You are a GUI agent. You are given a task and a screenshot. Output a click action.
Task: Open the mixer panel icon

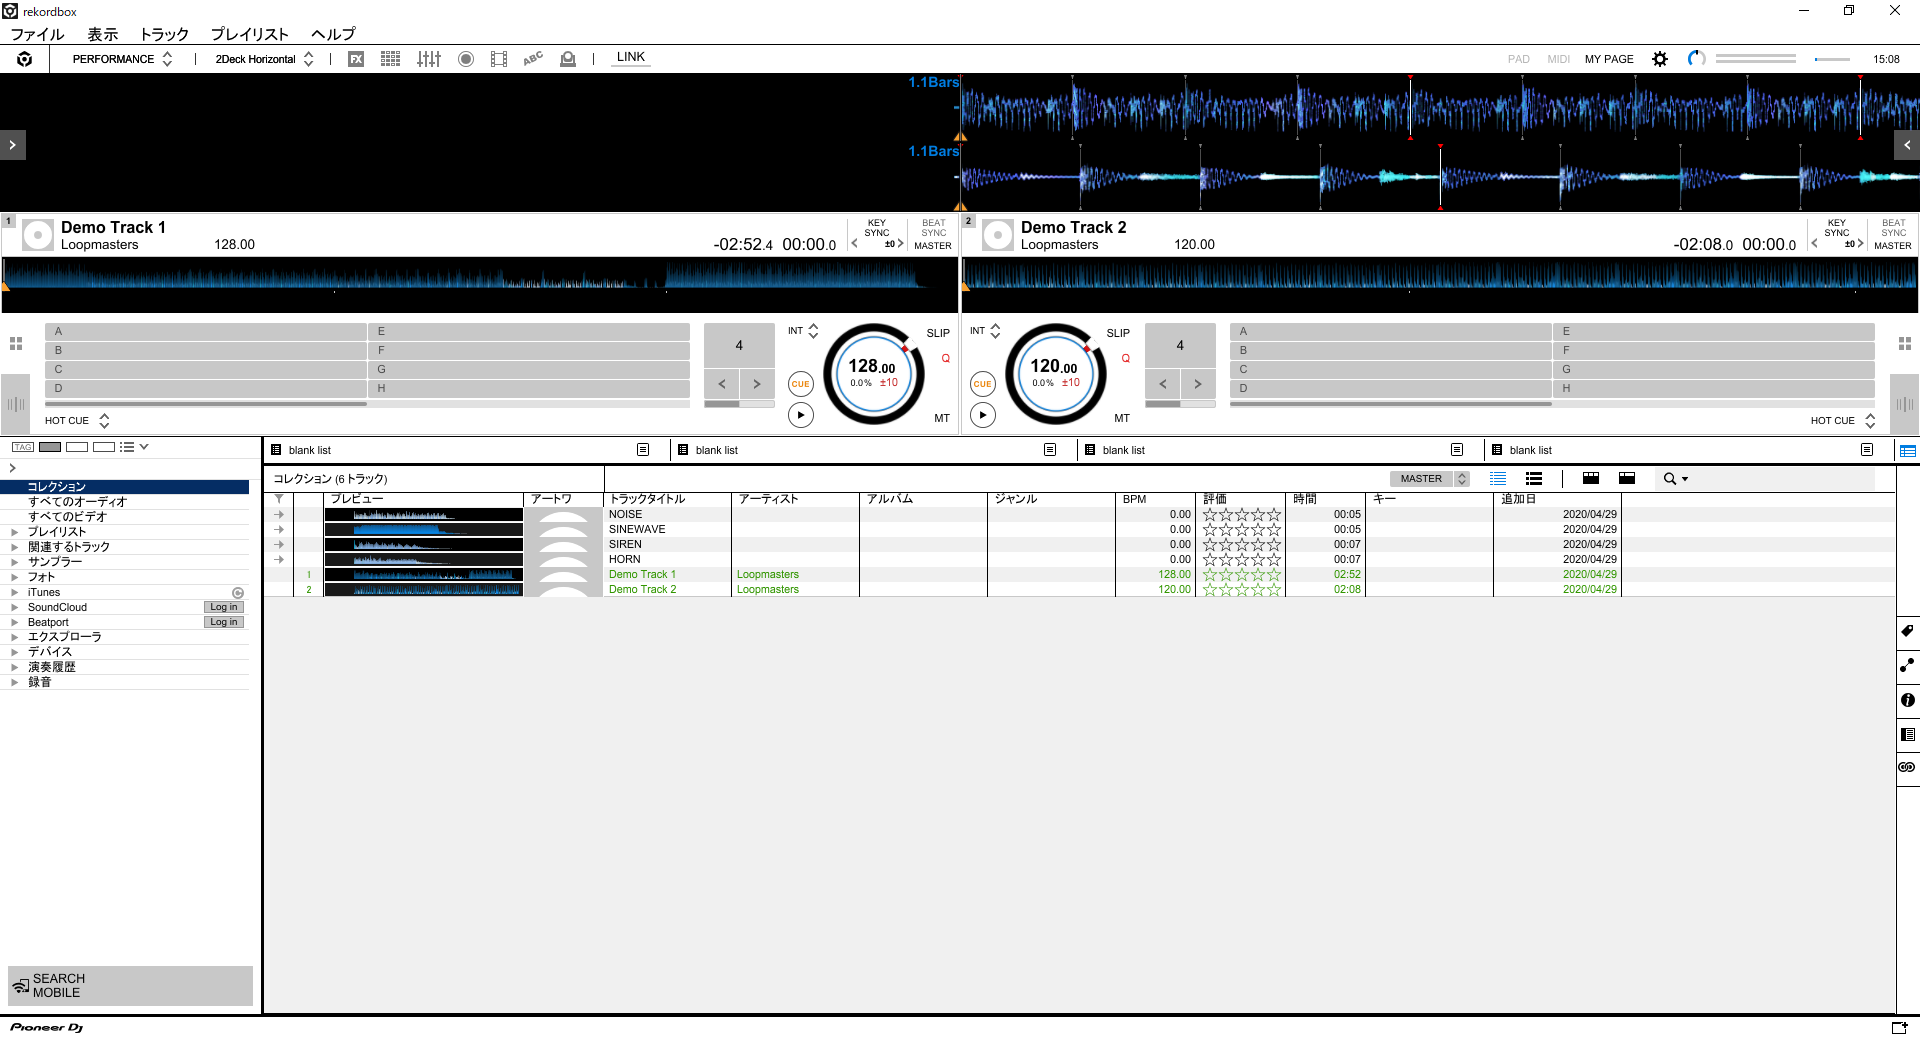pos(429,59)
